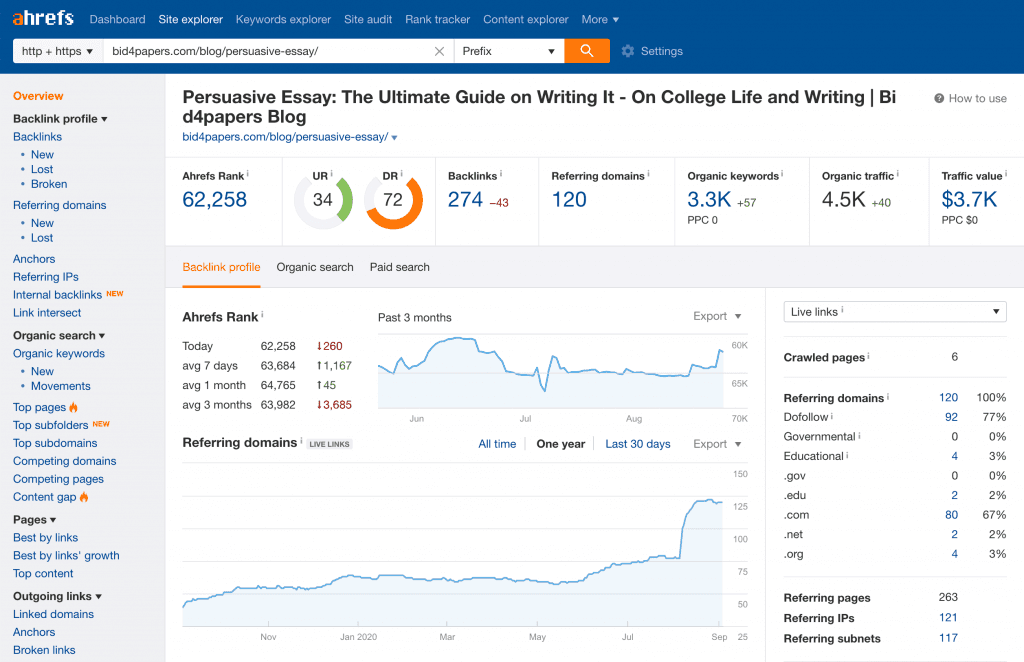
Task: Open the Export dropdown for Referring domains chart
Action: 717,444
